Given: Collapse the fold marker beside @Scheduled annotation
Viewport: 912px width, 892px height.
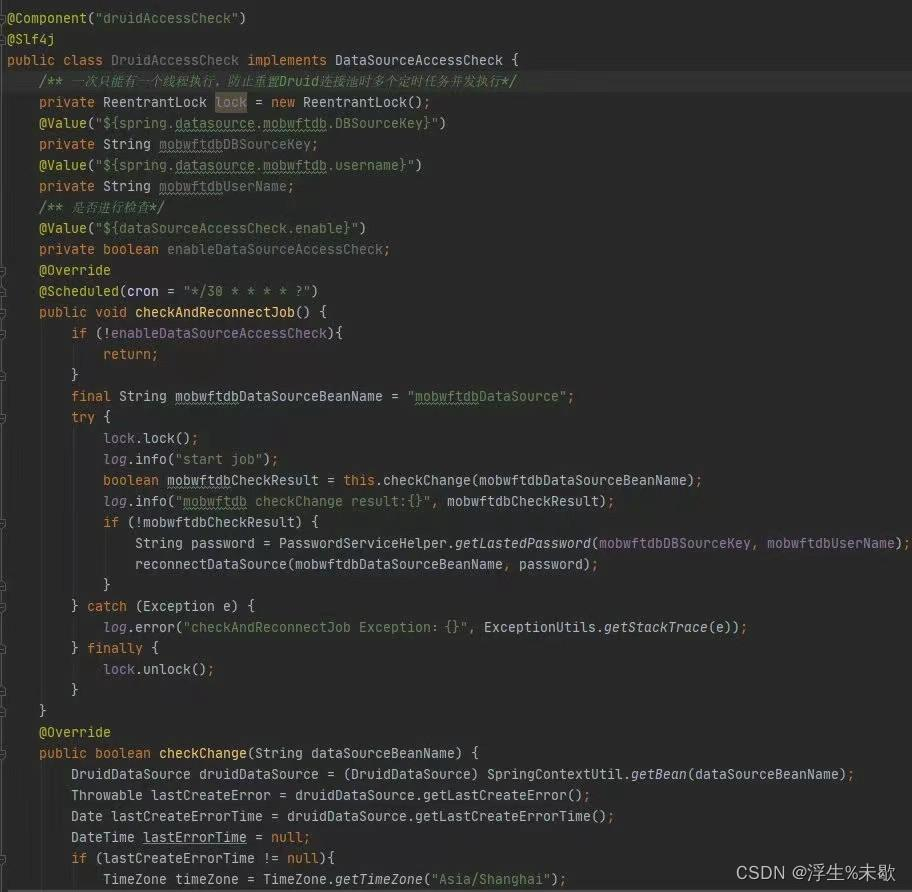Looking at the screenshot, I should coord(2,291).
